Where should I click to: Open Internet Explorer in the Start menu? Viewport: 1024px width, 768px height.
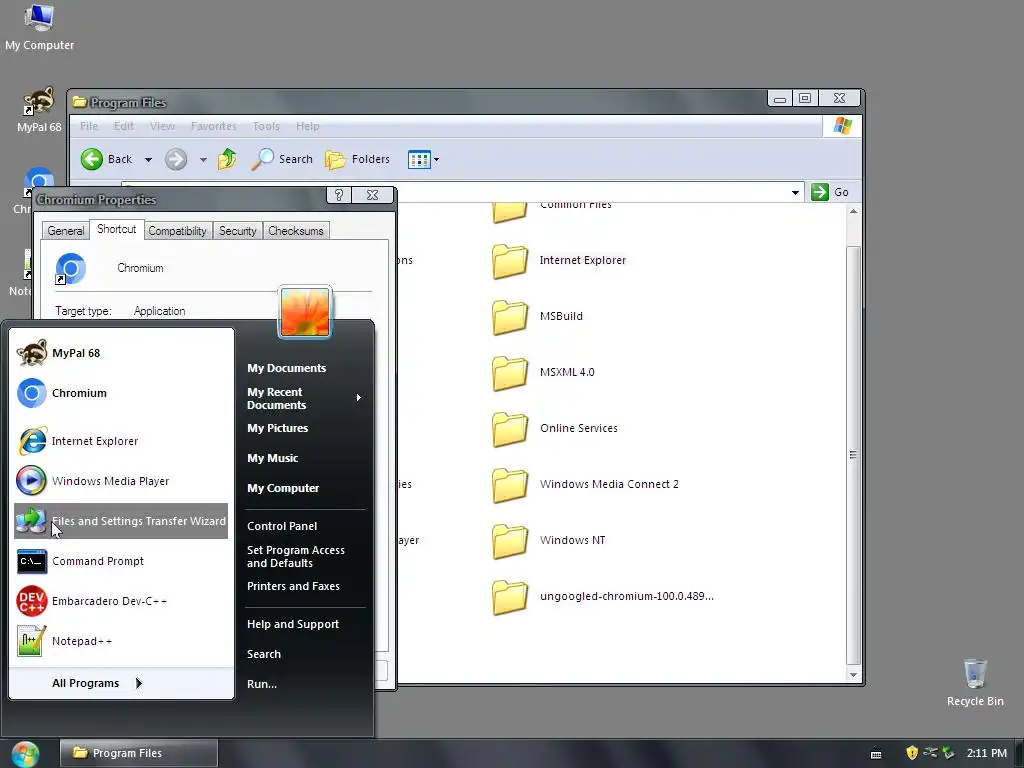[121, 441]
